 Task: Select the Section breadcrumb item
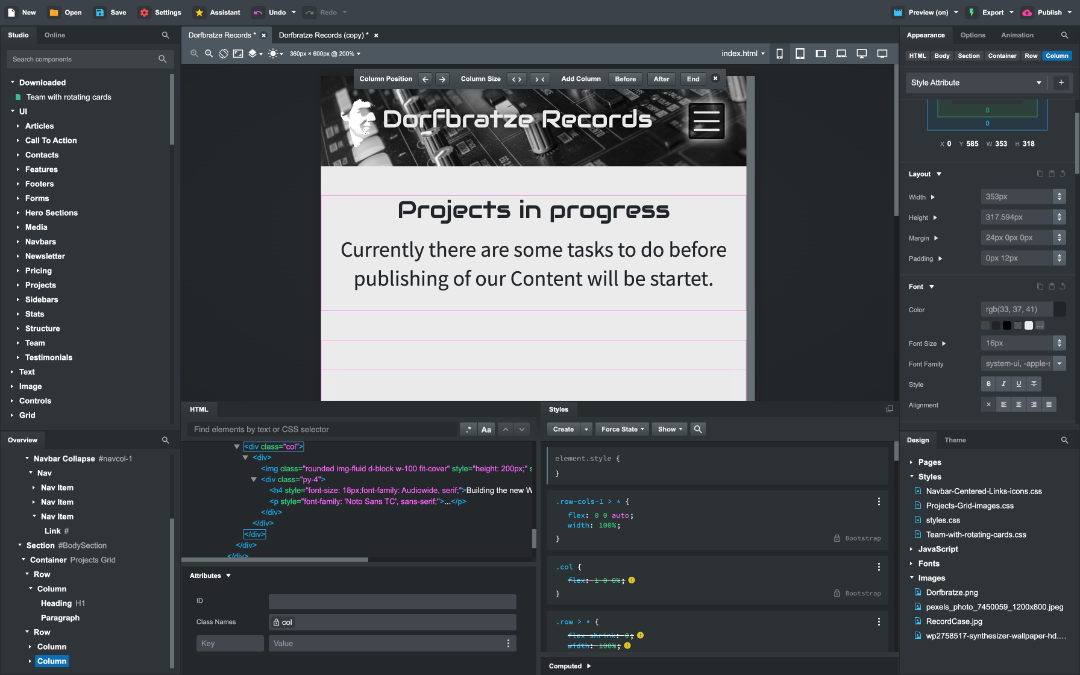[x=968, y=56]
